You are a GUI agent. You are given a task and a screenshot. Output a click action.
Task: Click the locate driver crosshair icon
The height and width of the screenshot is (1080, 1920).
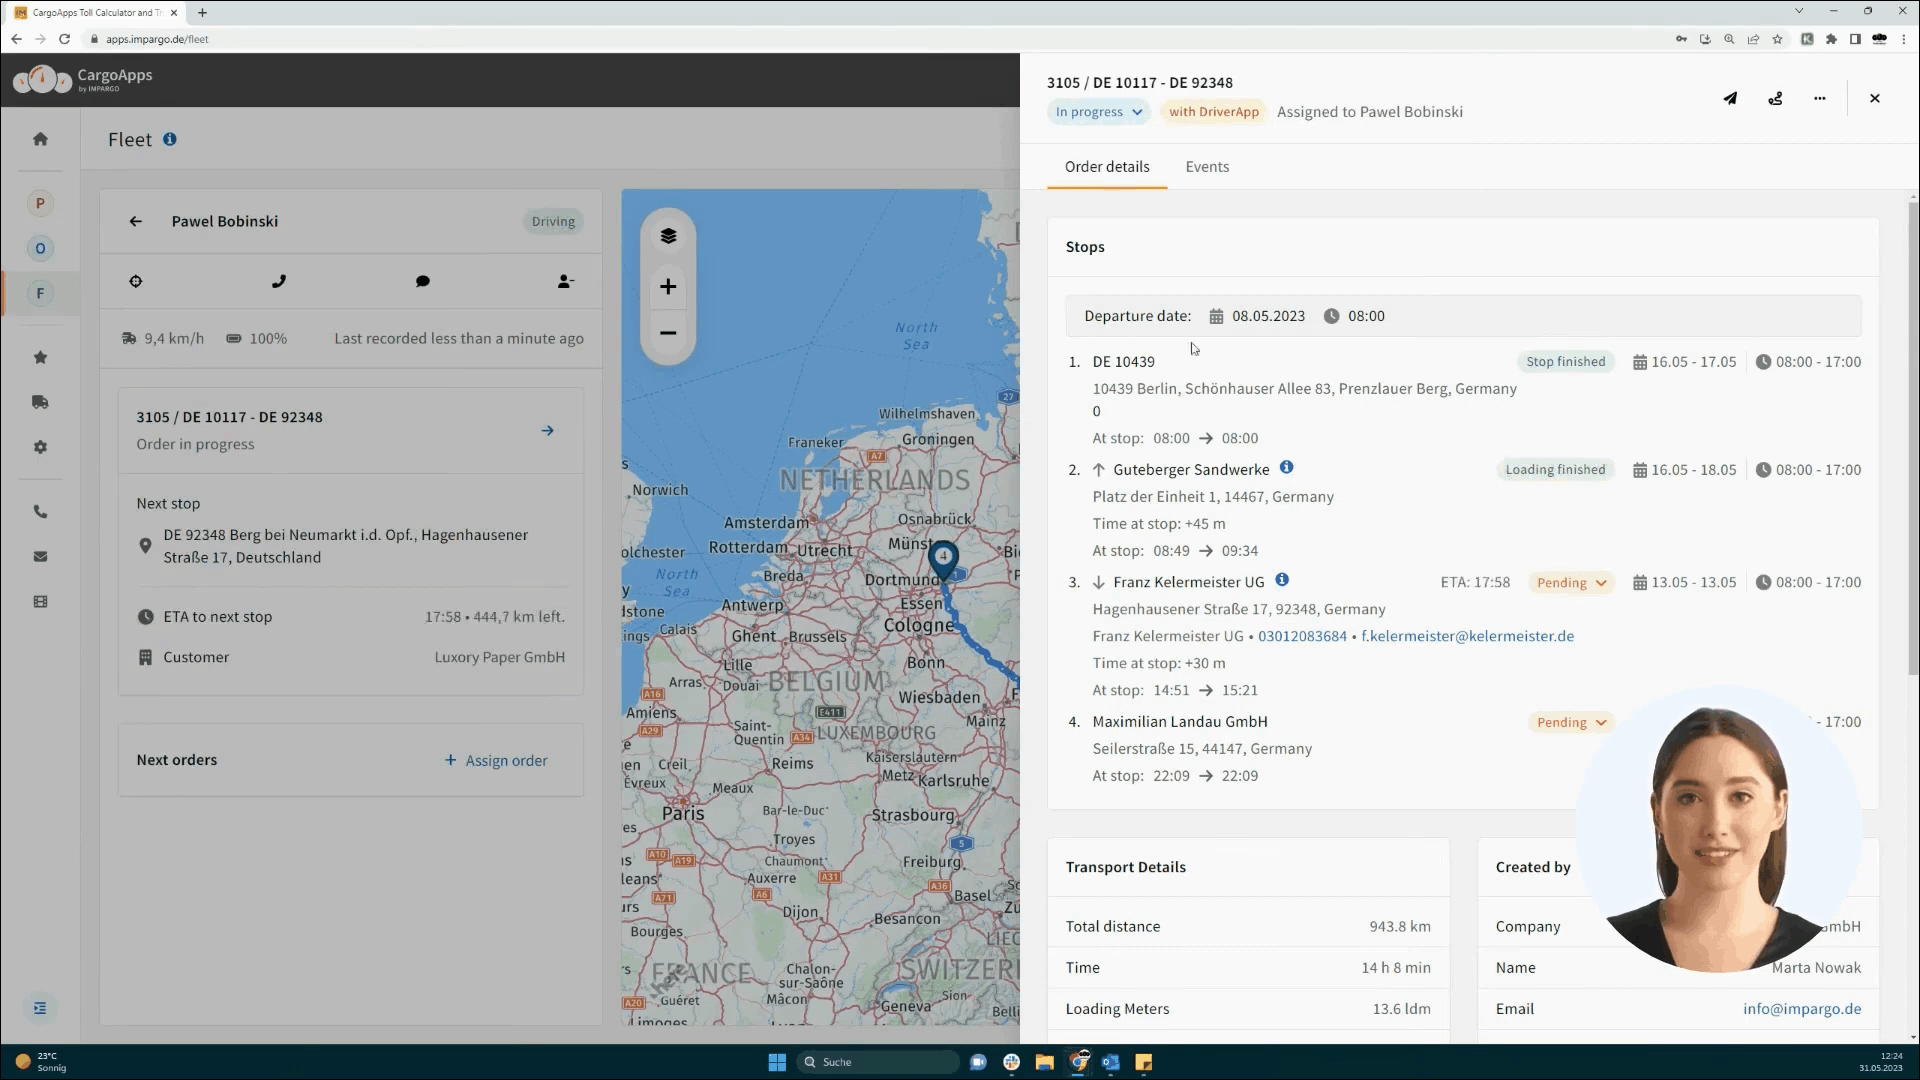[x=136, y=282]
